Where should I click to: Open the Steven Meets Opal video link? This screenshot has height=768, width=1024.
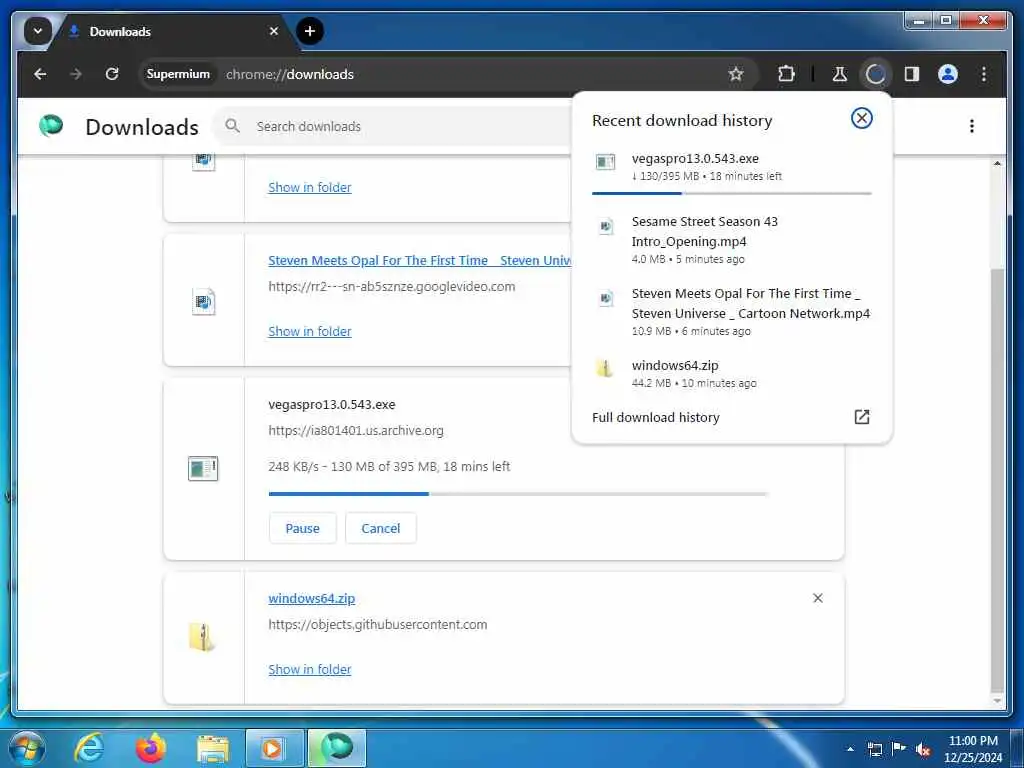click(x=420, y=260)
